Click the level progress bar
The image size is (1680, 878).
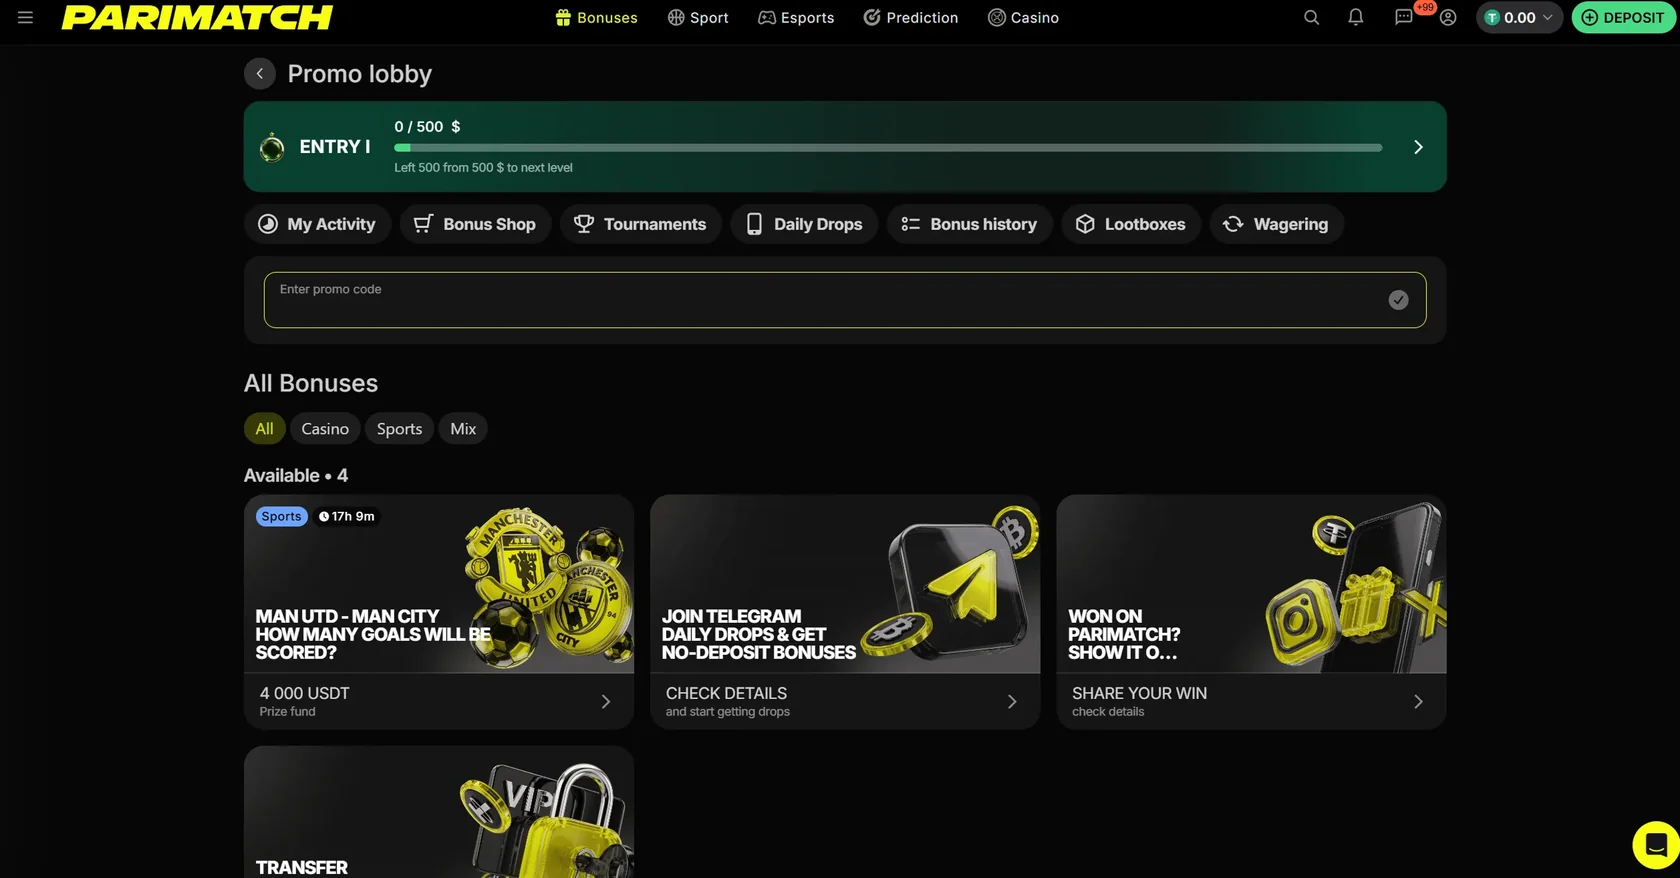pos(888,148)
